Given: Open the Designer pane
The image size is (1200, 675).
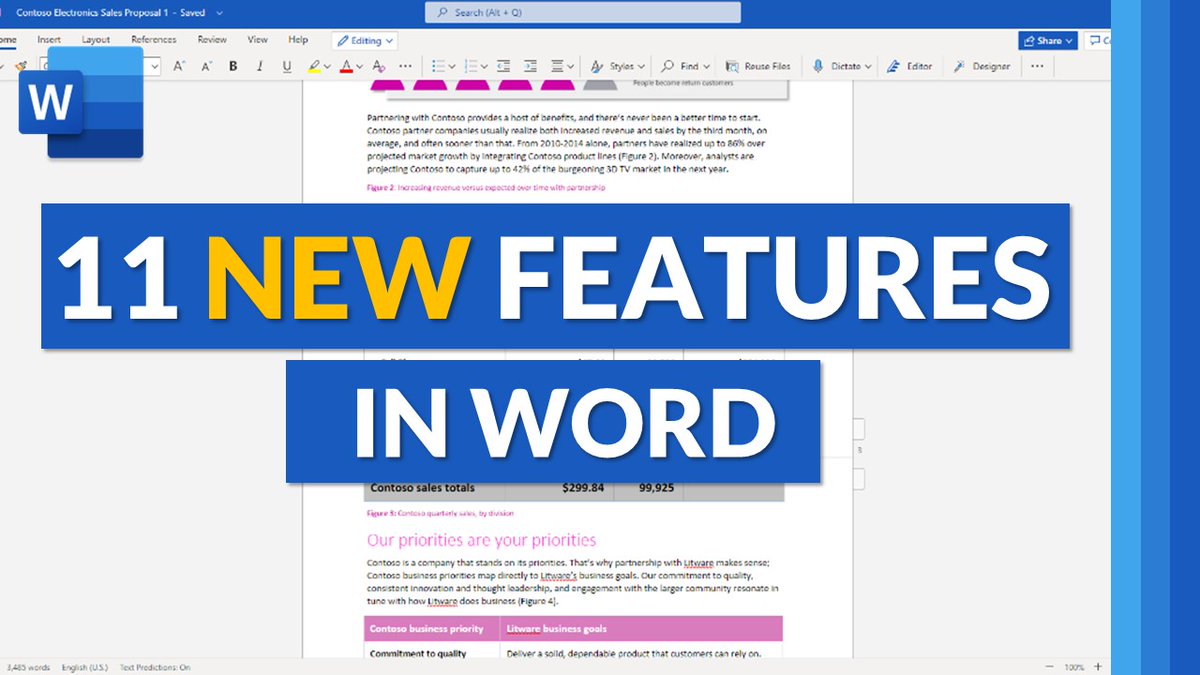Looking at the screenshot, I should coord(980,66).
